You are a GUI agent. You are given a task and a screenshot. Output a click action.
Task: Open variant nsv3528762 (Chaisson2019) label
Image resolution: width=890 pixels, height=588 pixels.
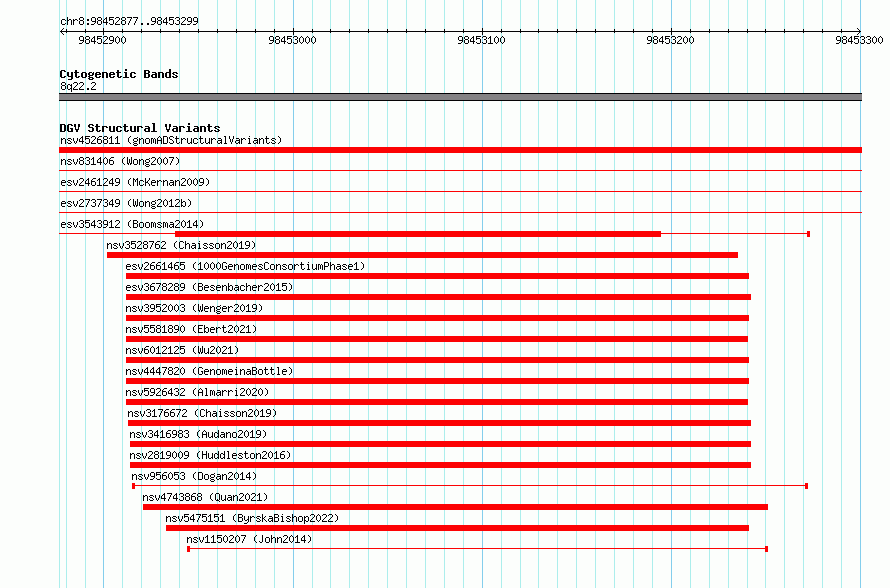(181, 245)
